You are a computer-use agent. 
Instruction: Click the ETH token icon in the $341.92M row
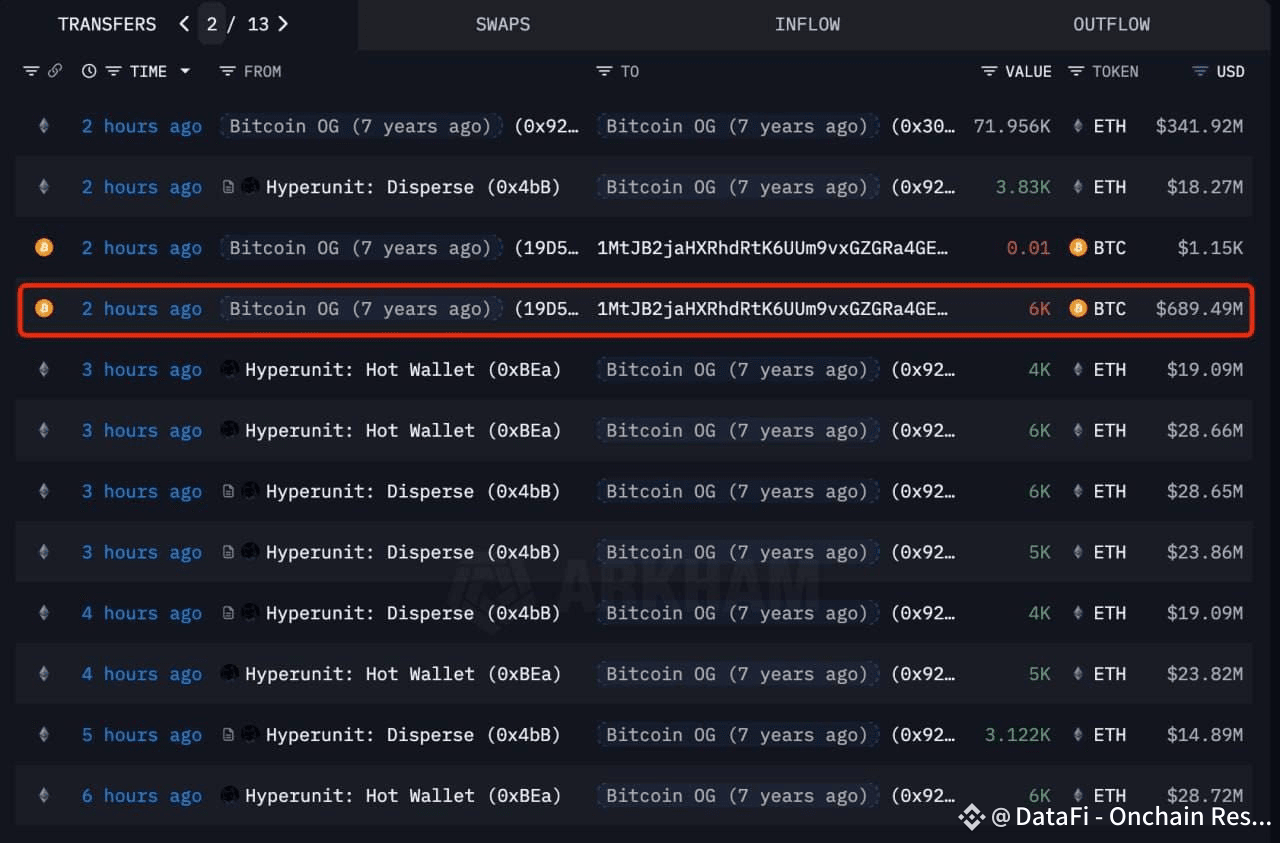[1077, 126]
